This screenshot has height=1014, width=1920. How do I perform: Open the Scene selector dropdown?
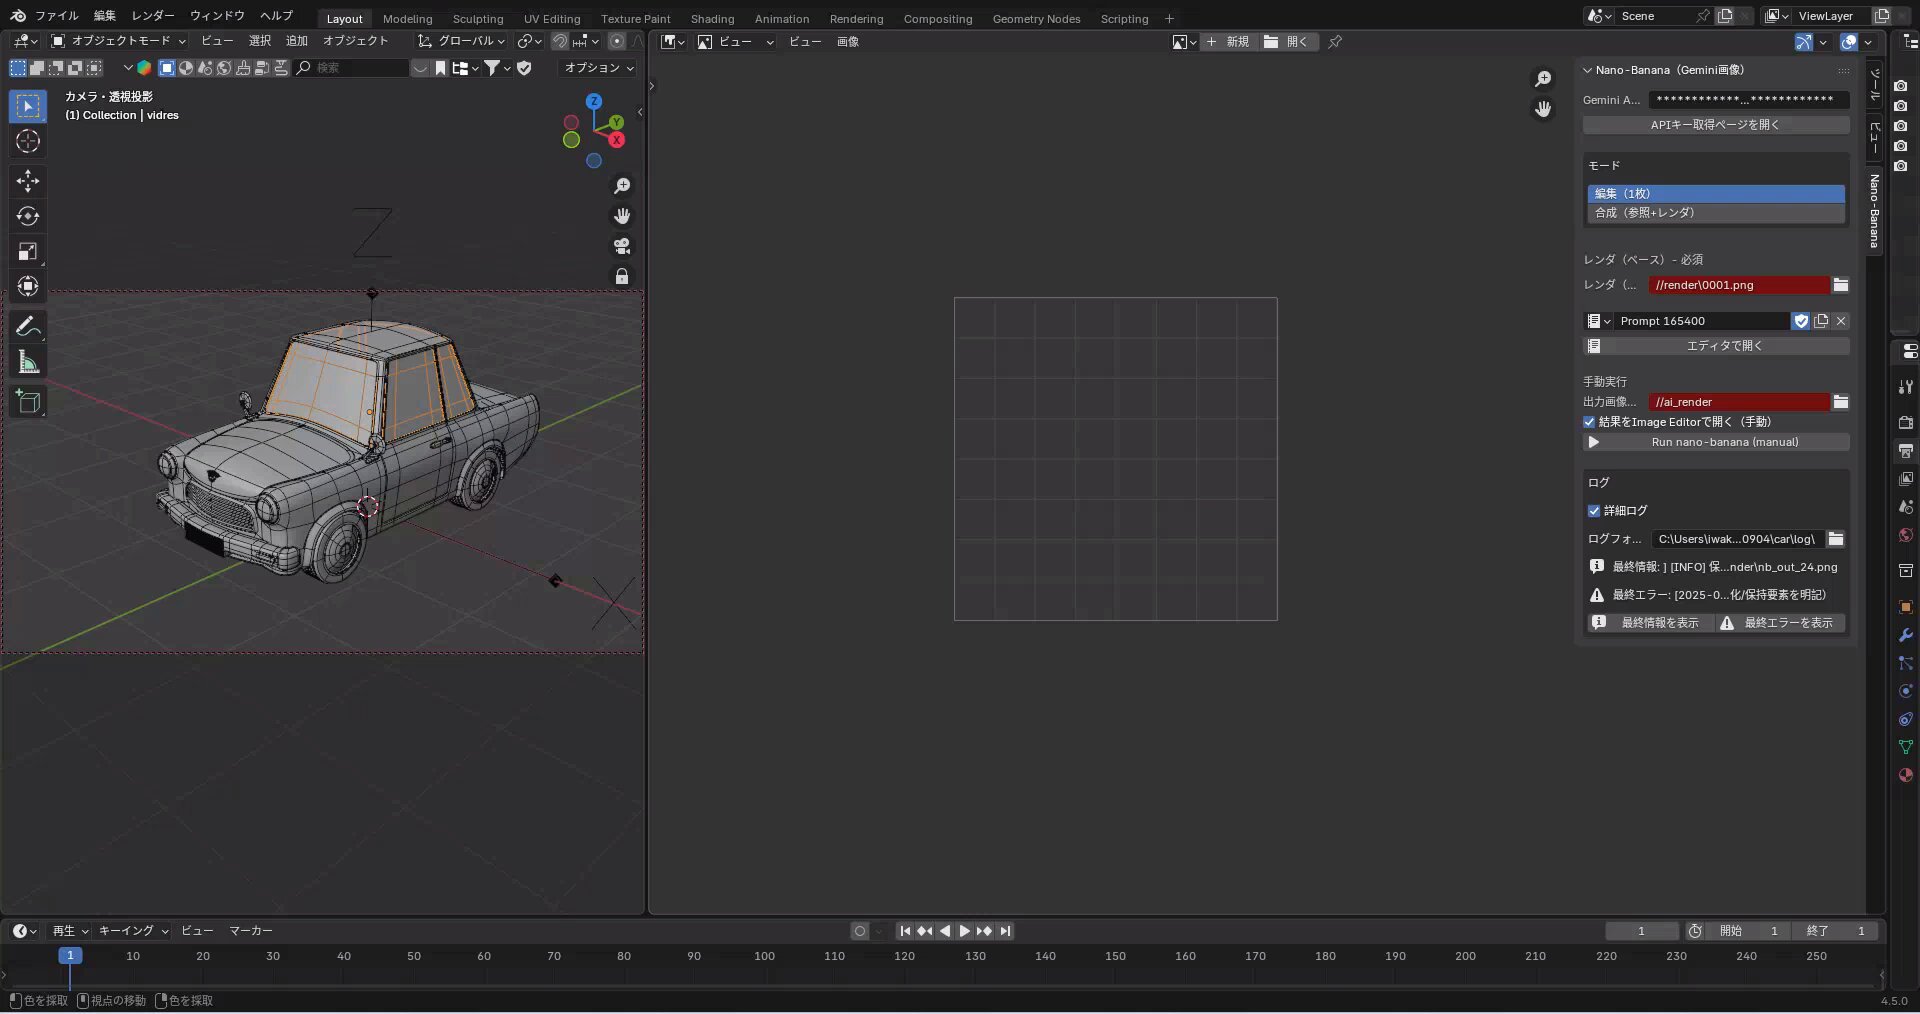coord(1598,16)
